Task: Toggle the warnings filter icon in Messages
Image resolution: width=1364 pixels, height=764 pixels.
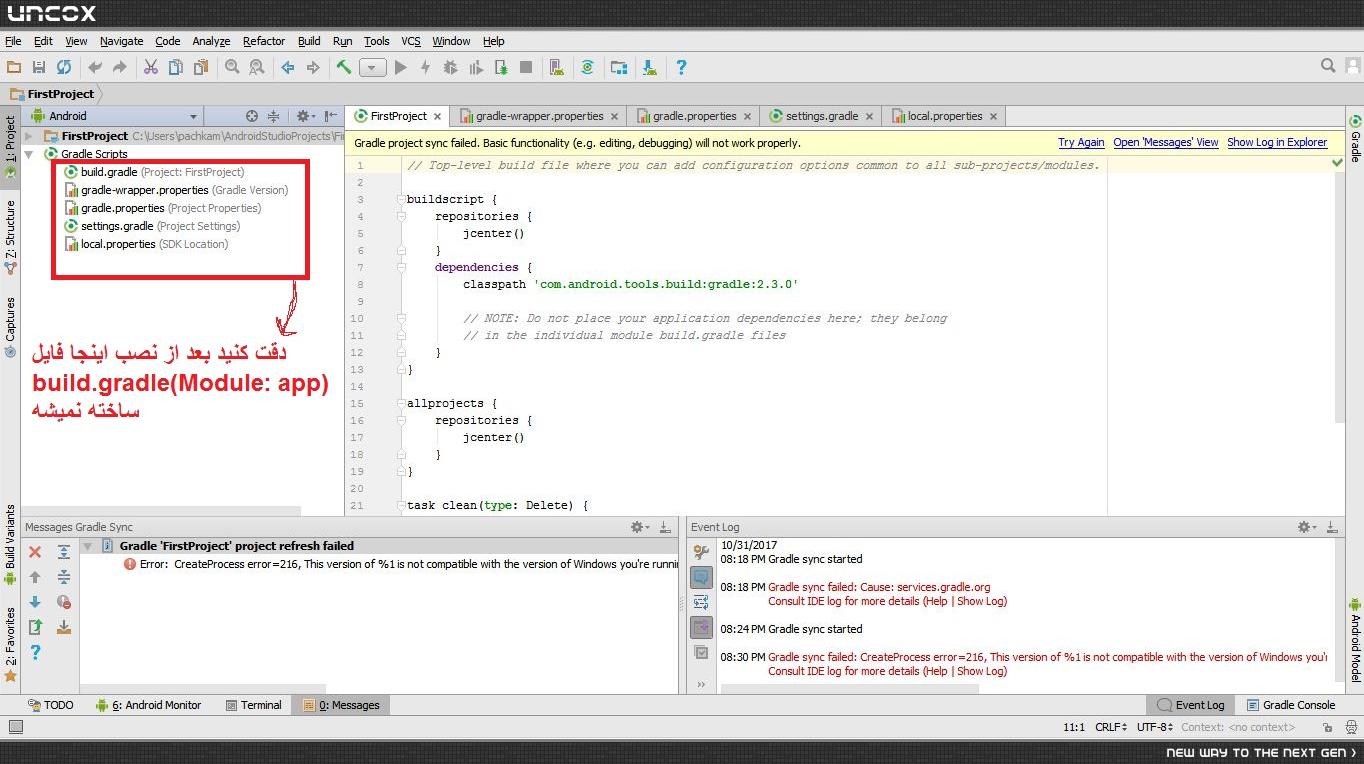Action: point(64,602)
